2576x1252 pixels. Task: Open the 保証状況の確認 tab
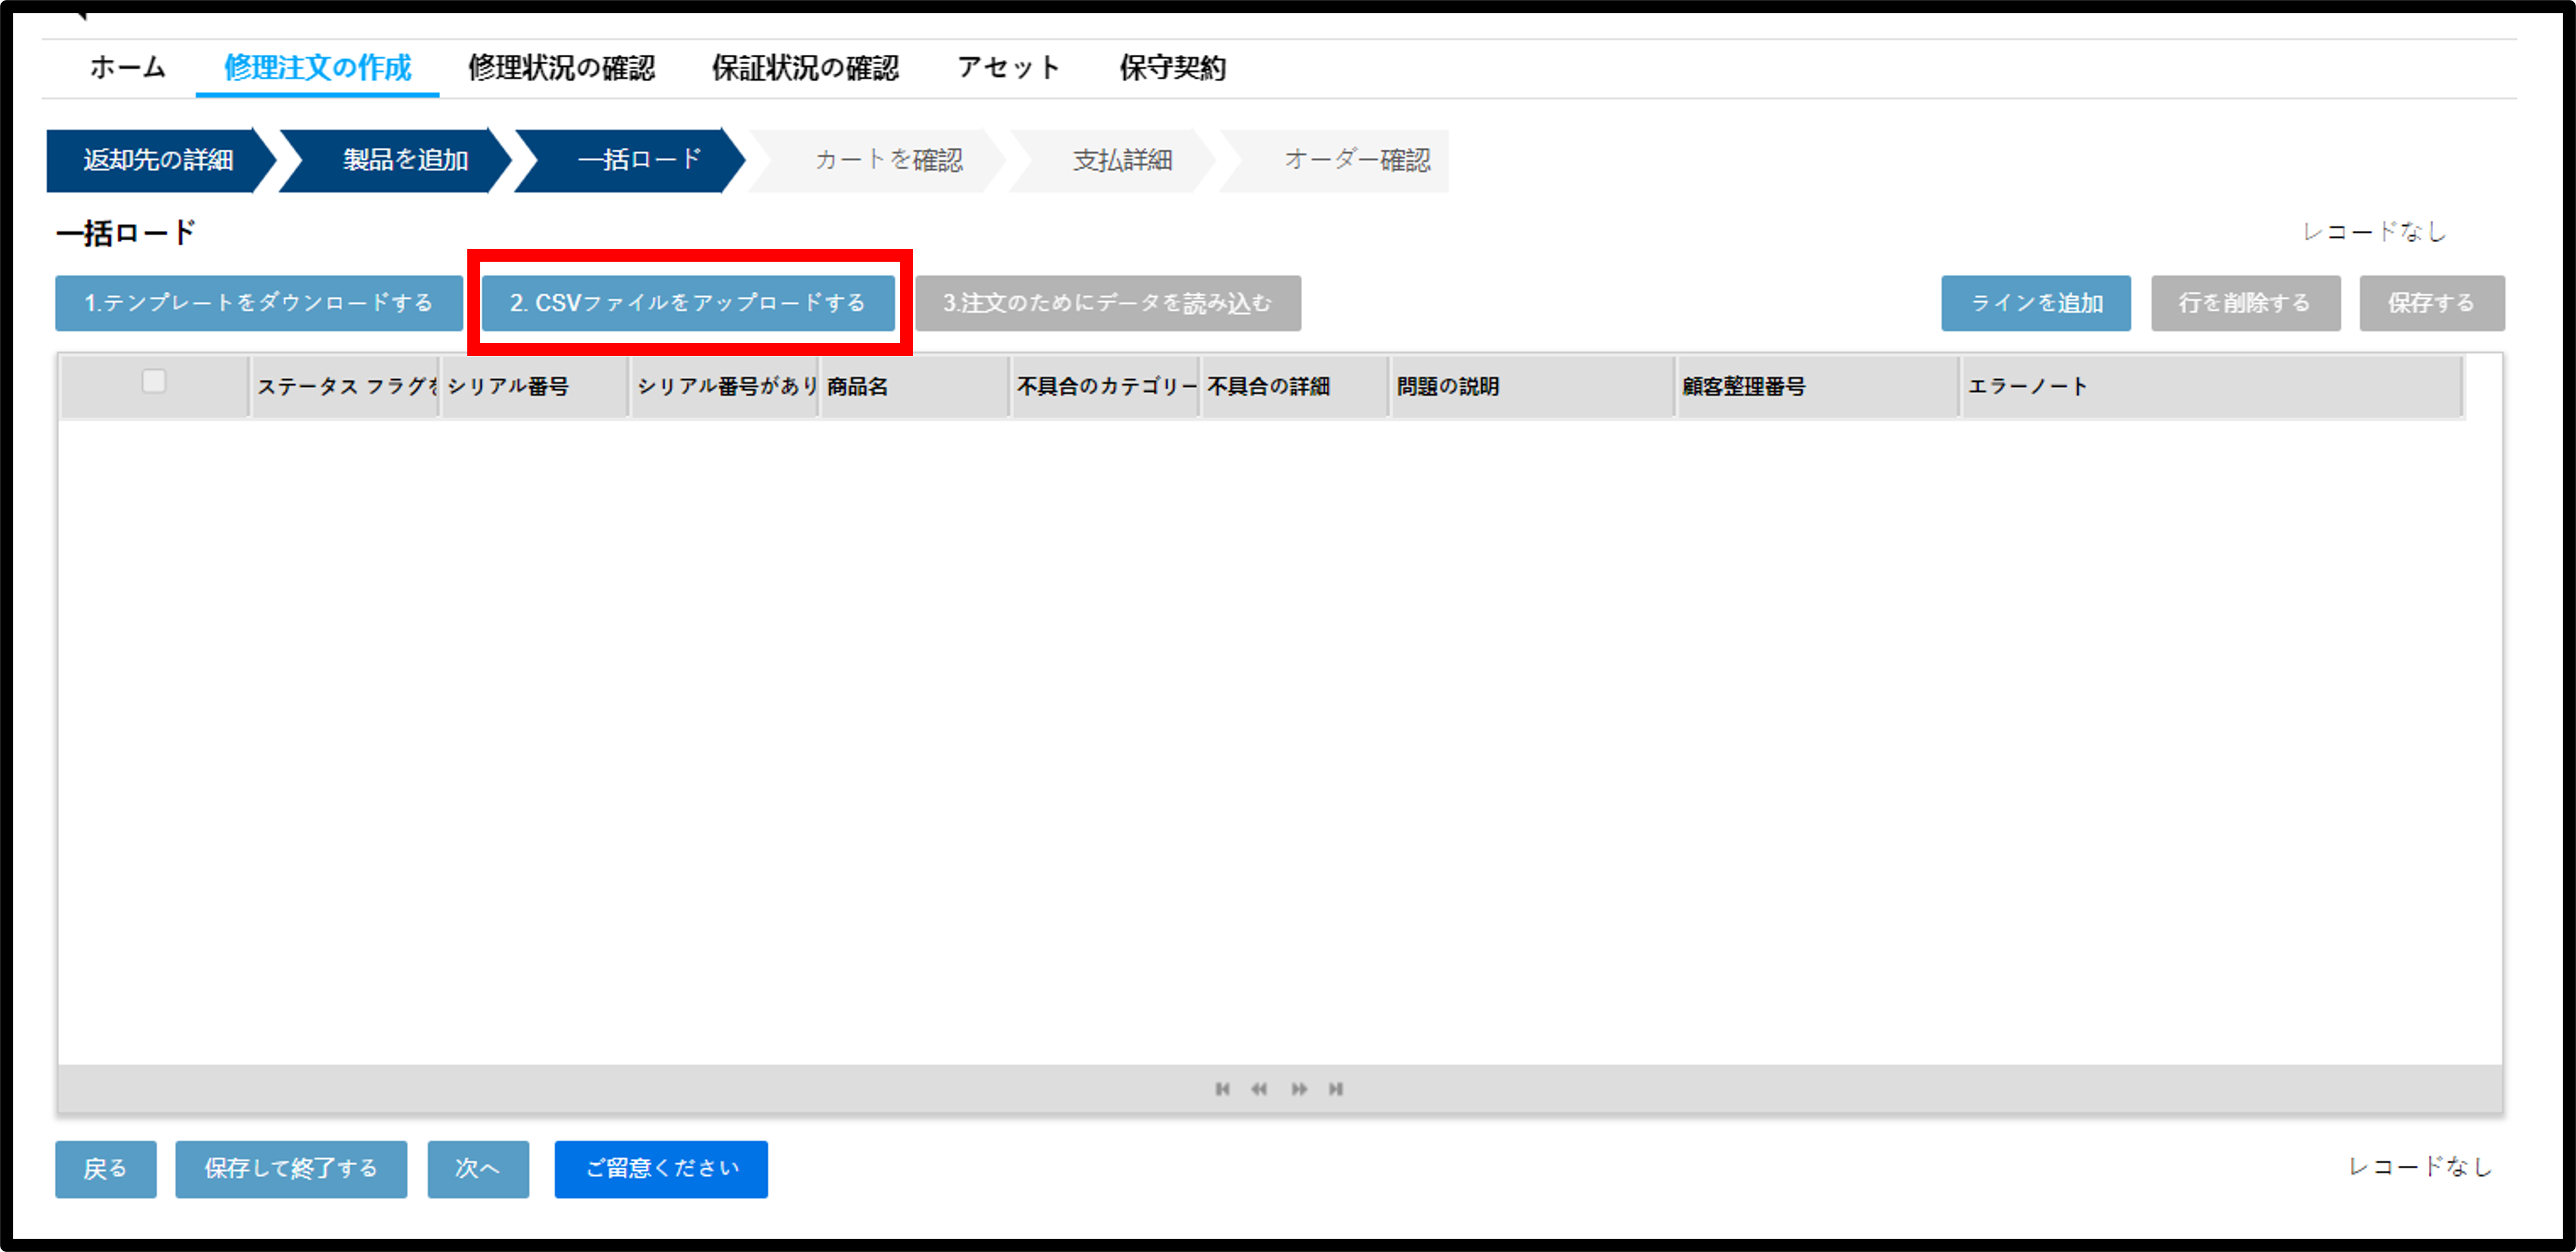point(805,68)
